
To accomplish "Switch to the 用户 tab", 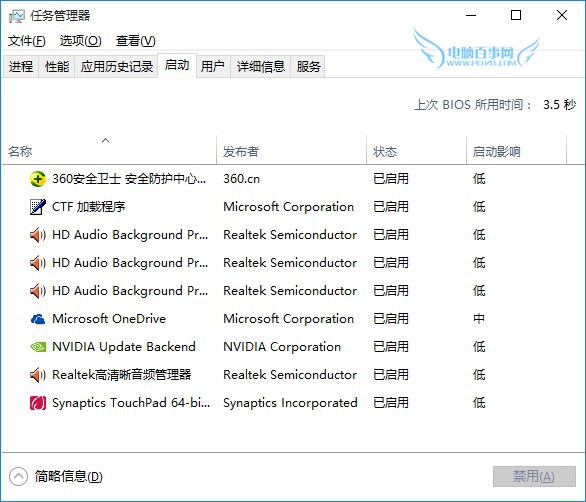I will click(213, 67).
